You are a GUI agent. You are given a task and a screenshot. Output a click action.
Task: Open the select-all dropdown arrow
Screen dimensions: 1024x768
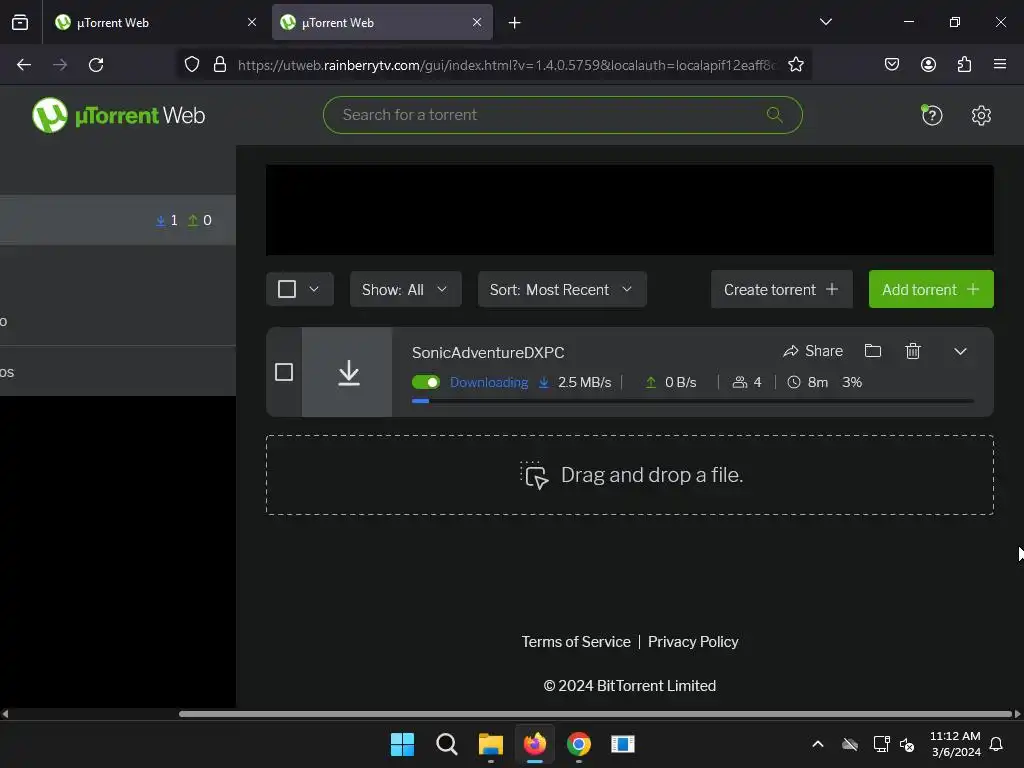[x=314, y=289]
